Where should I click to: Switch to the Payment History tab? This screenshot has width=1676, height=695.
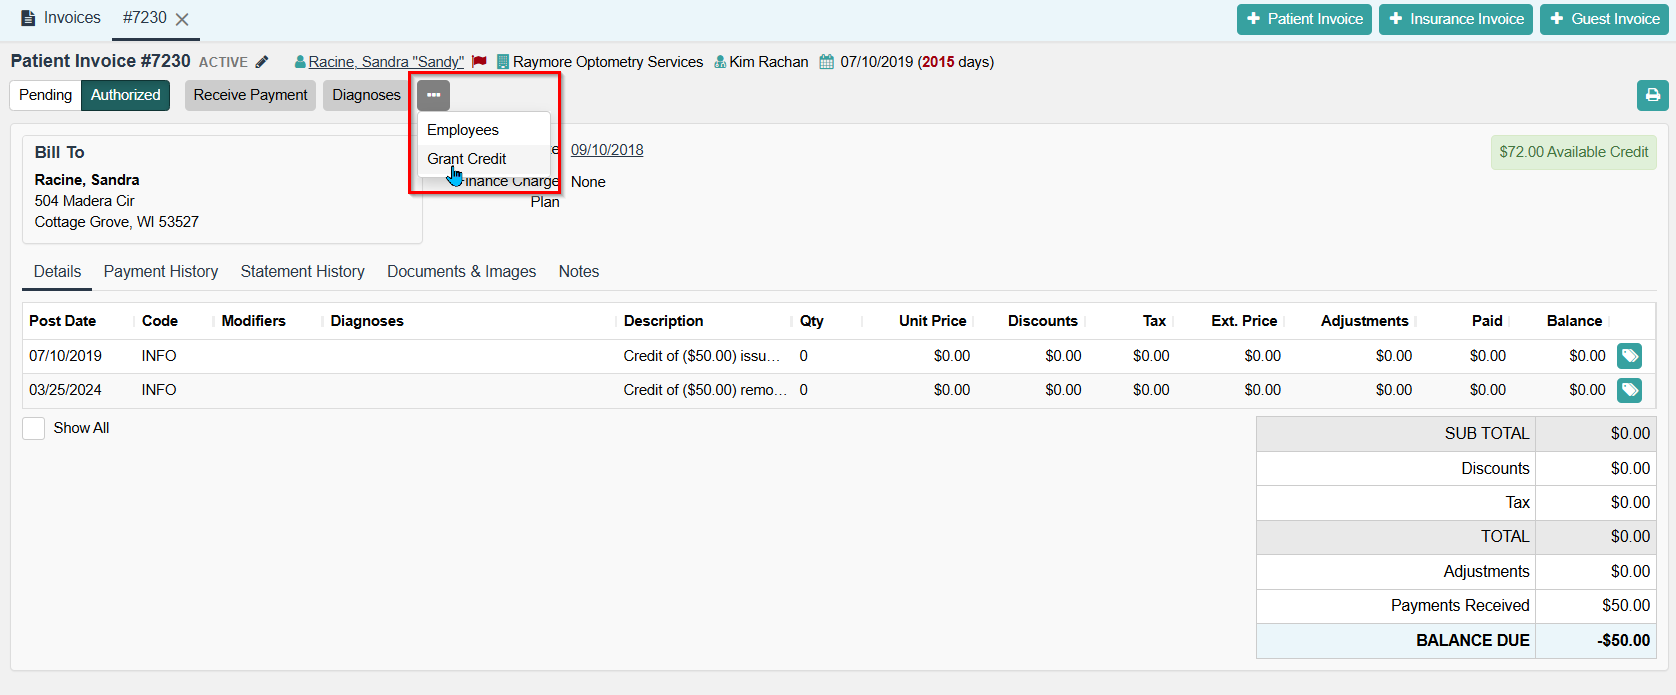[x=161, y=272]
